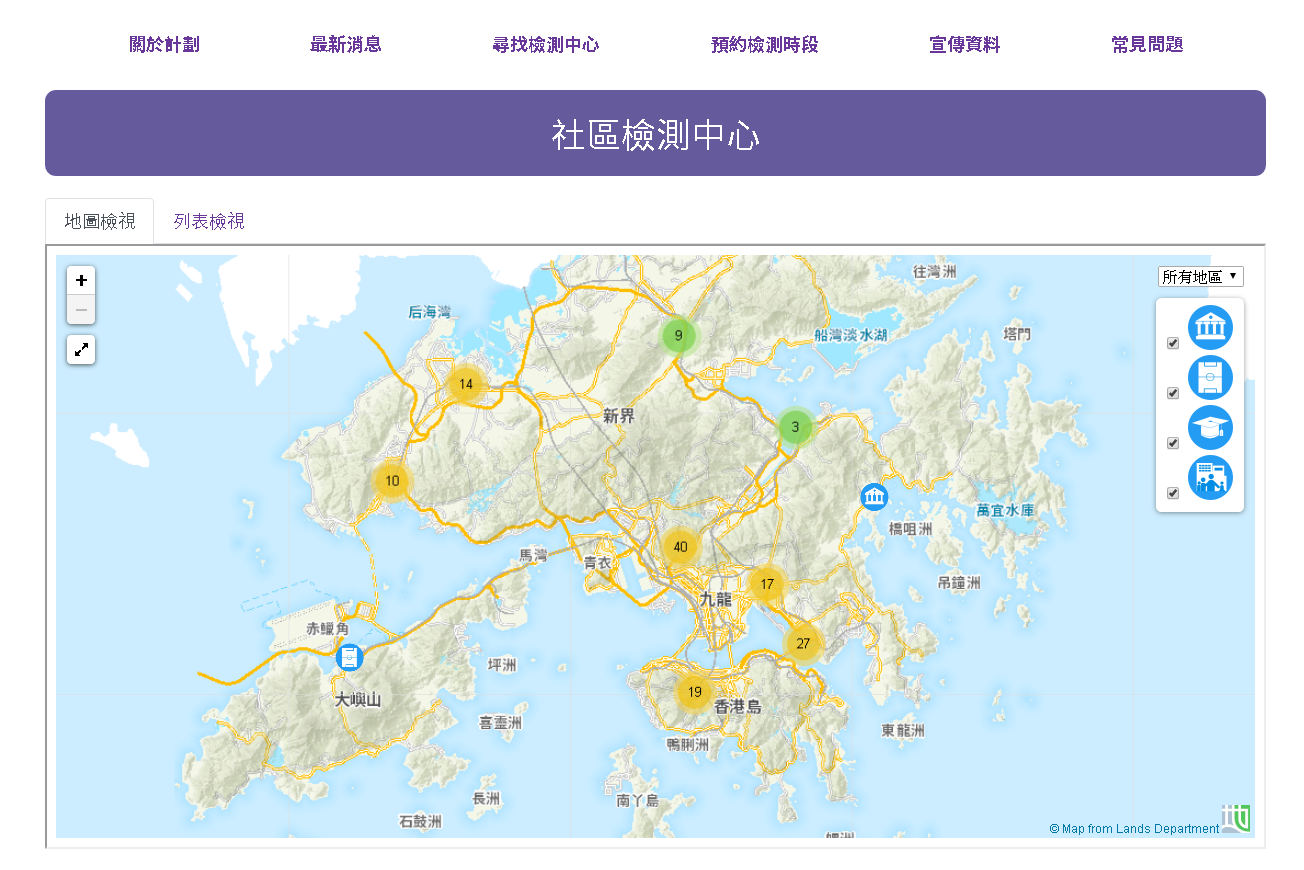Zoom in the map with plus button
This screenshot has height=870, width=1304.
pyautogui.click(x=81, y=281)
